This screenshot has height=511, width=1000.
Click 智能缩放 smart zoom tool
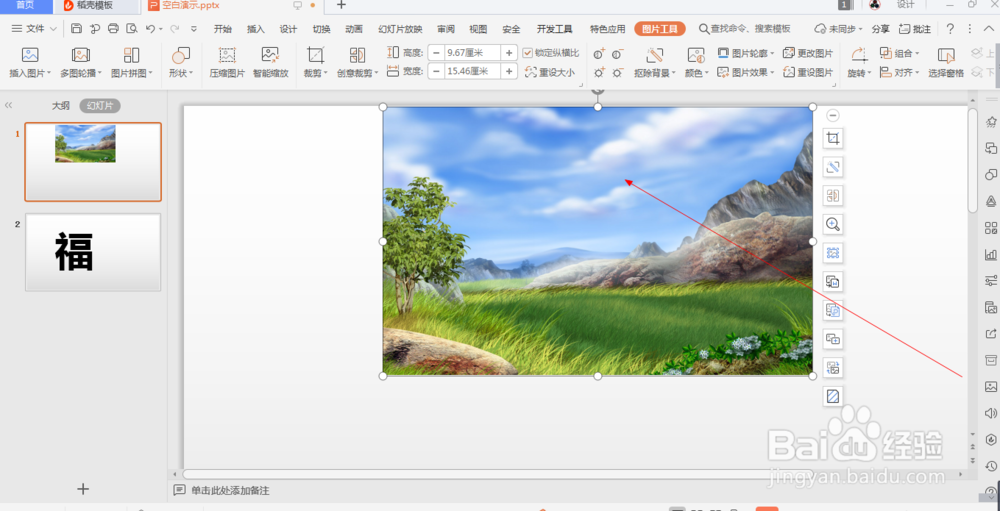[270, 63]
